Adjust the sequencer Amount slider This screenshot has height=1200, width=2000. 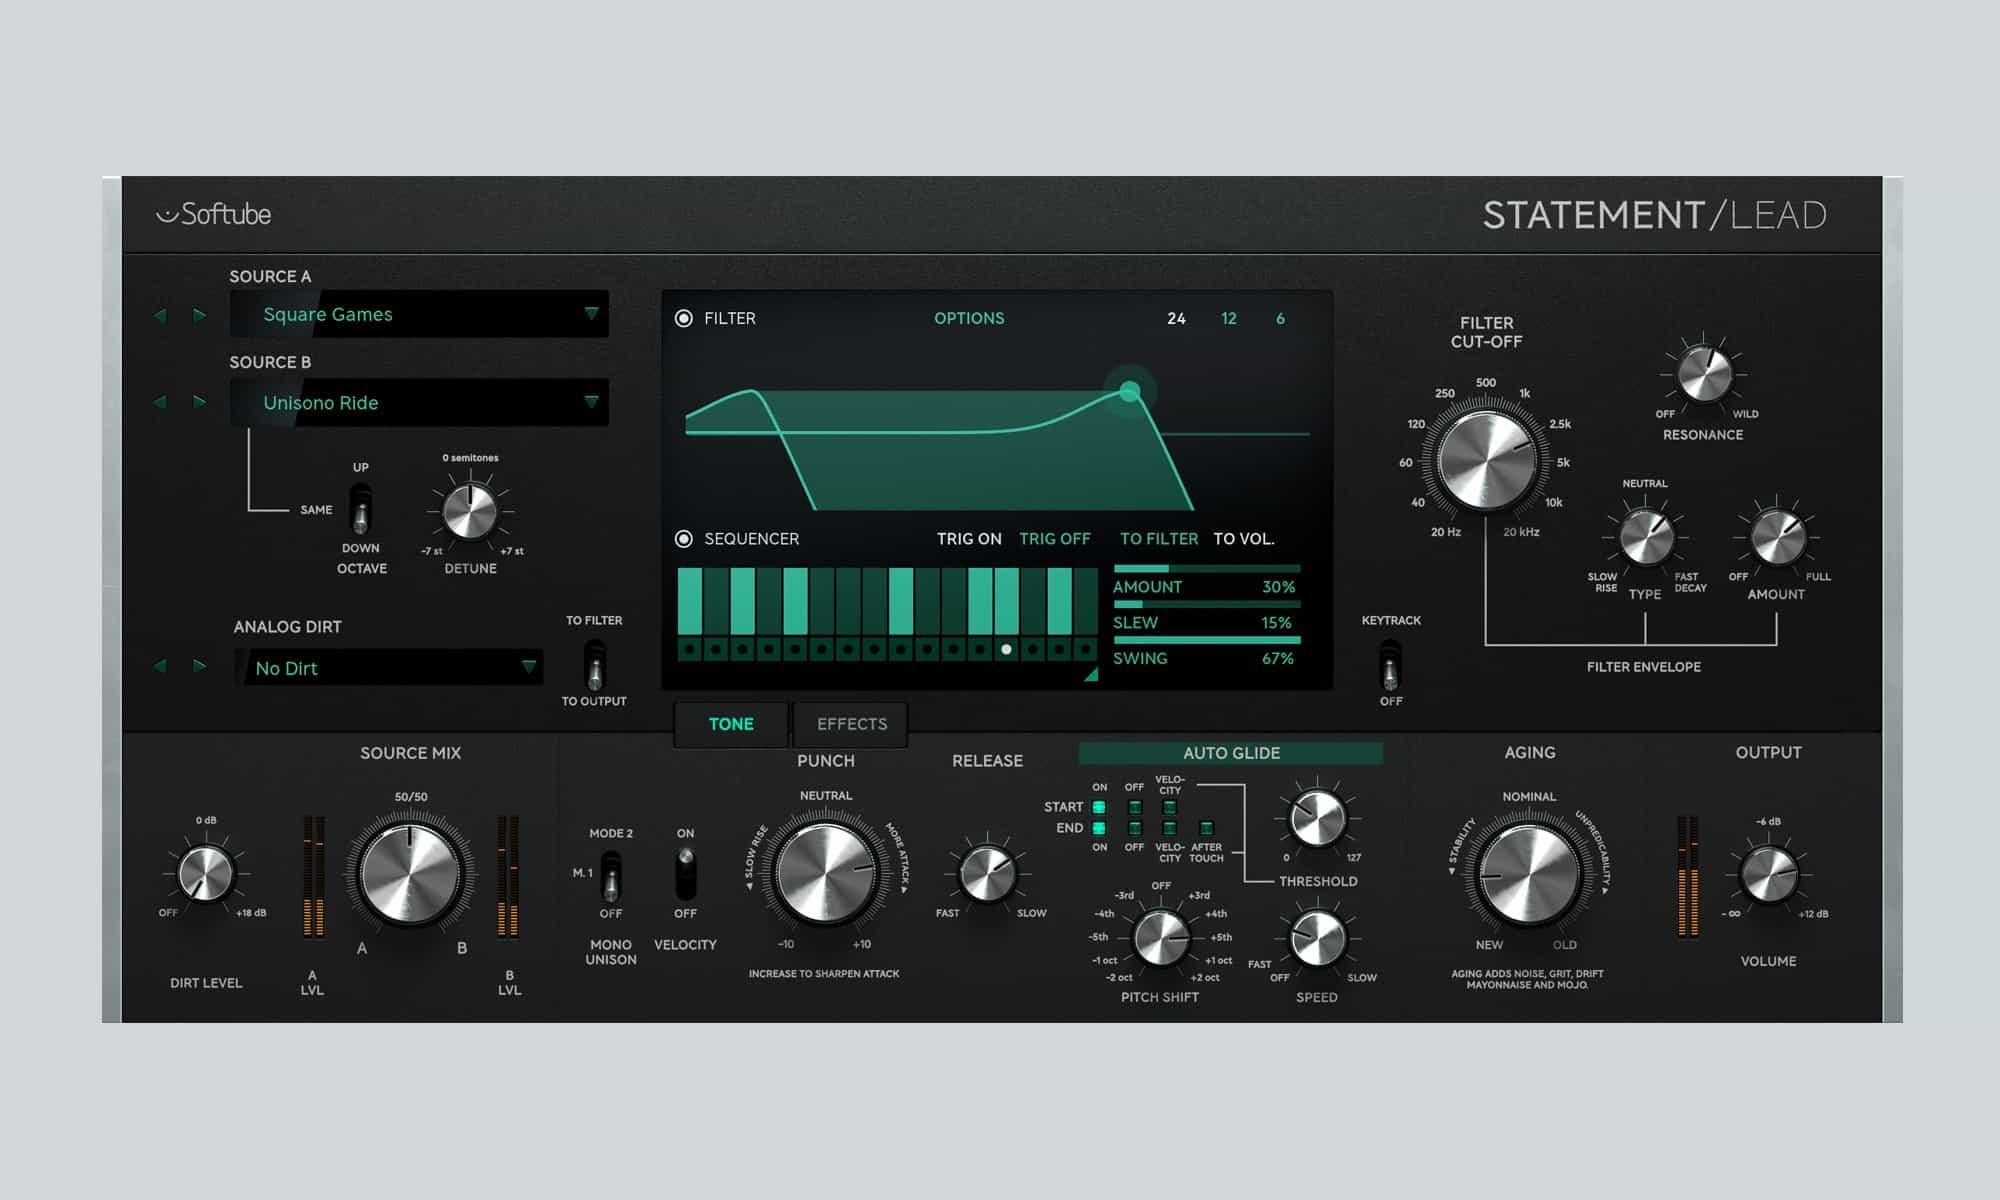[1207, 569]
